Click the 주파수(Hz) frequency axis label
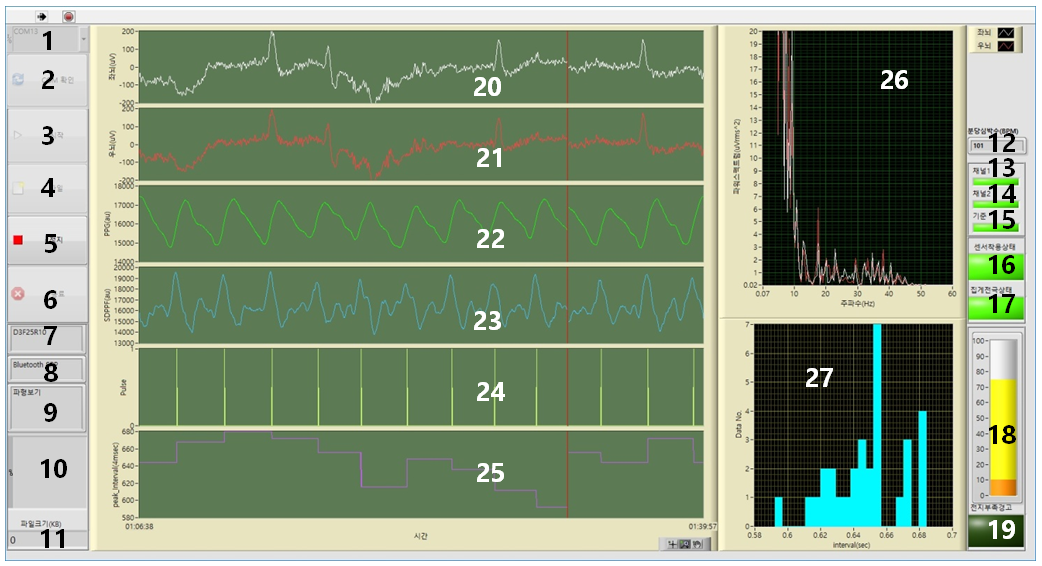Screen dimensions: 1042x566 coord(857,303)
